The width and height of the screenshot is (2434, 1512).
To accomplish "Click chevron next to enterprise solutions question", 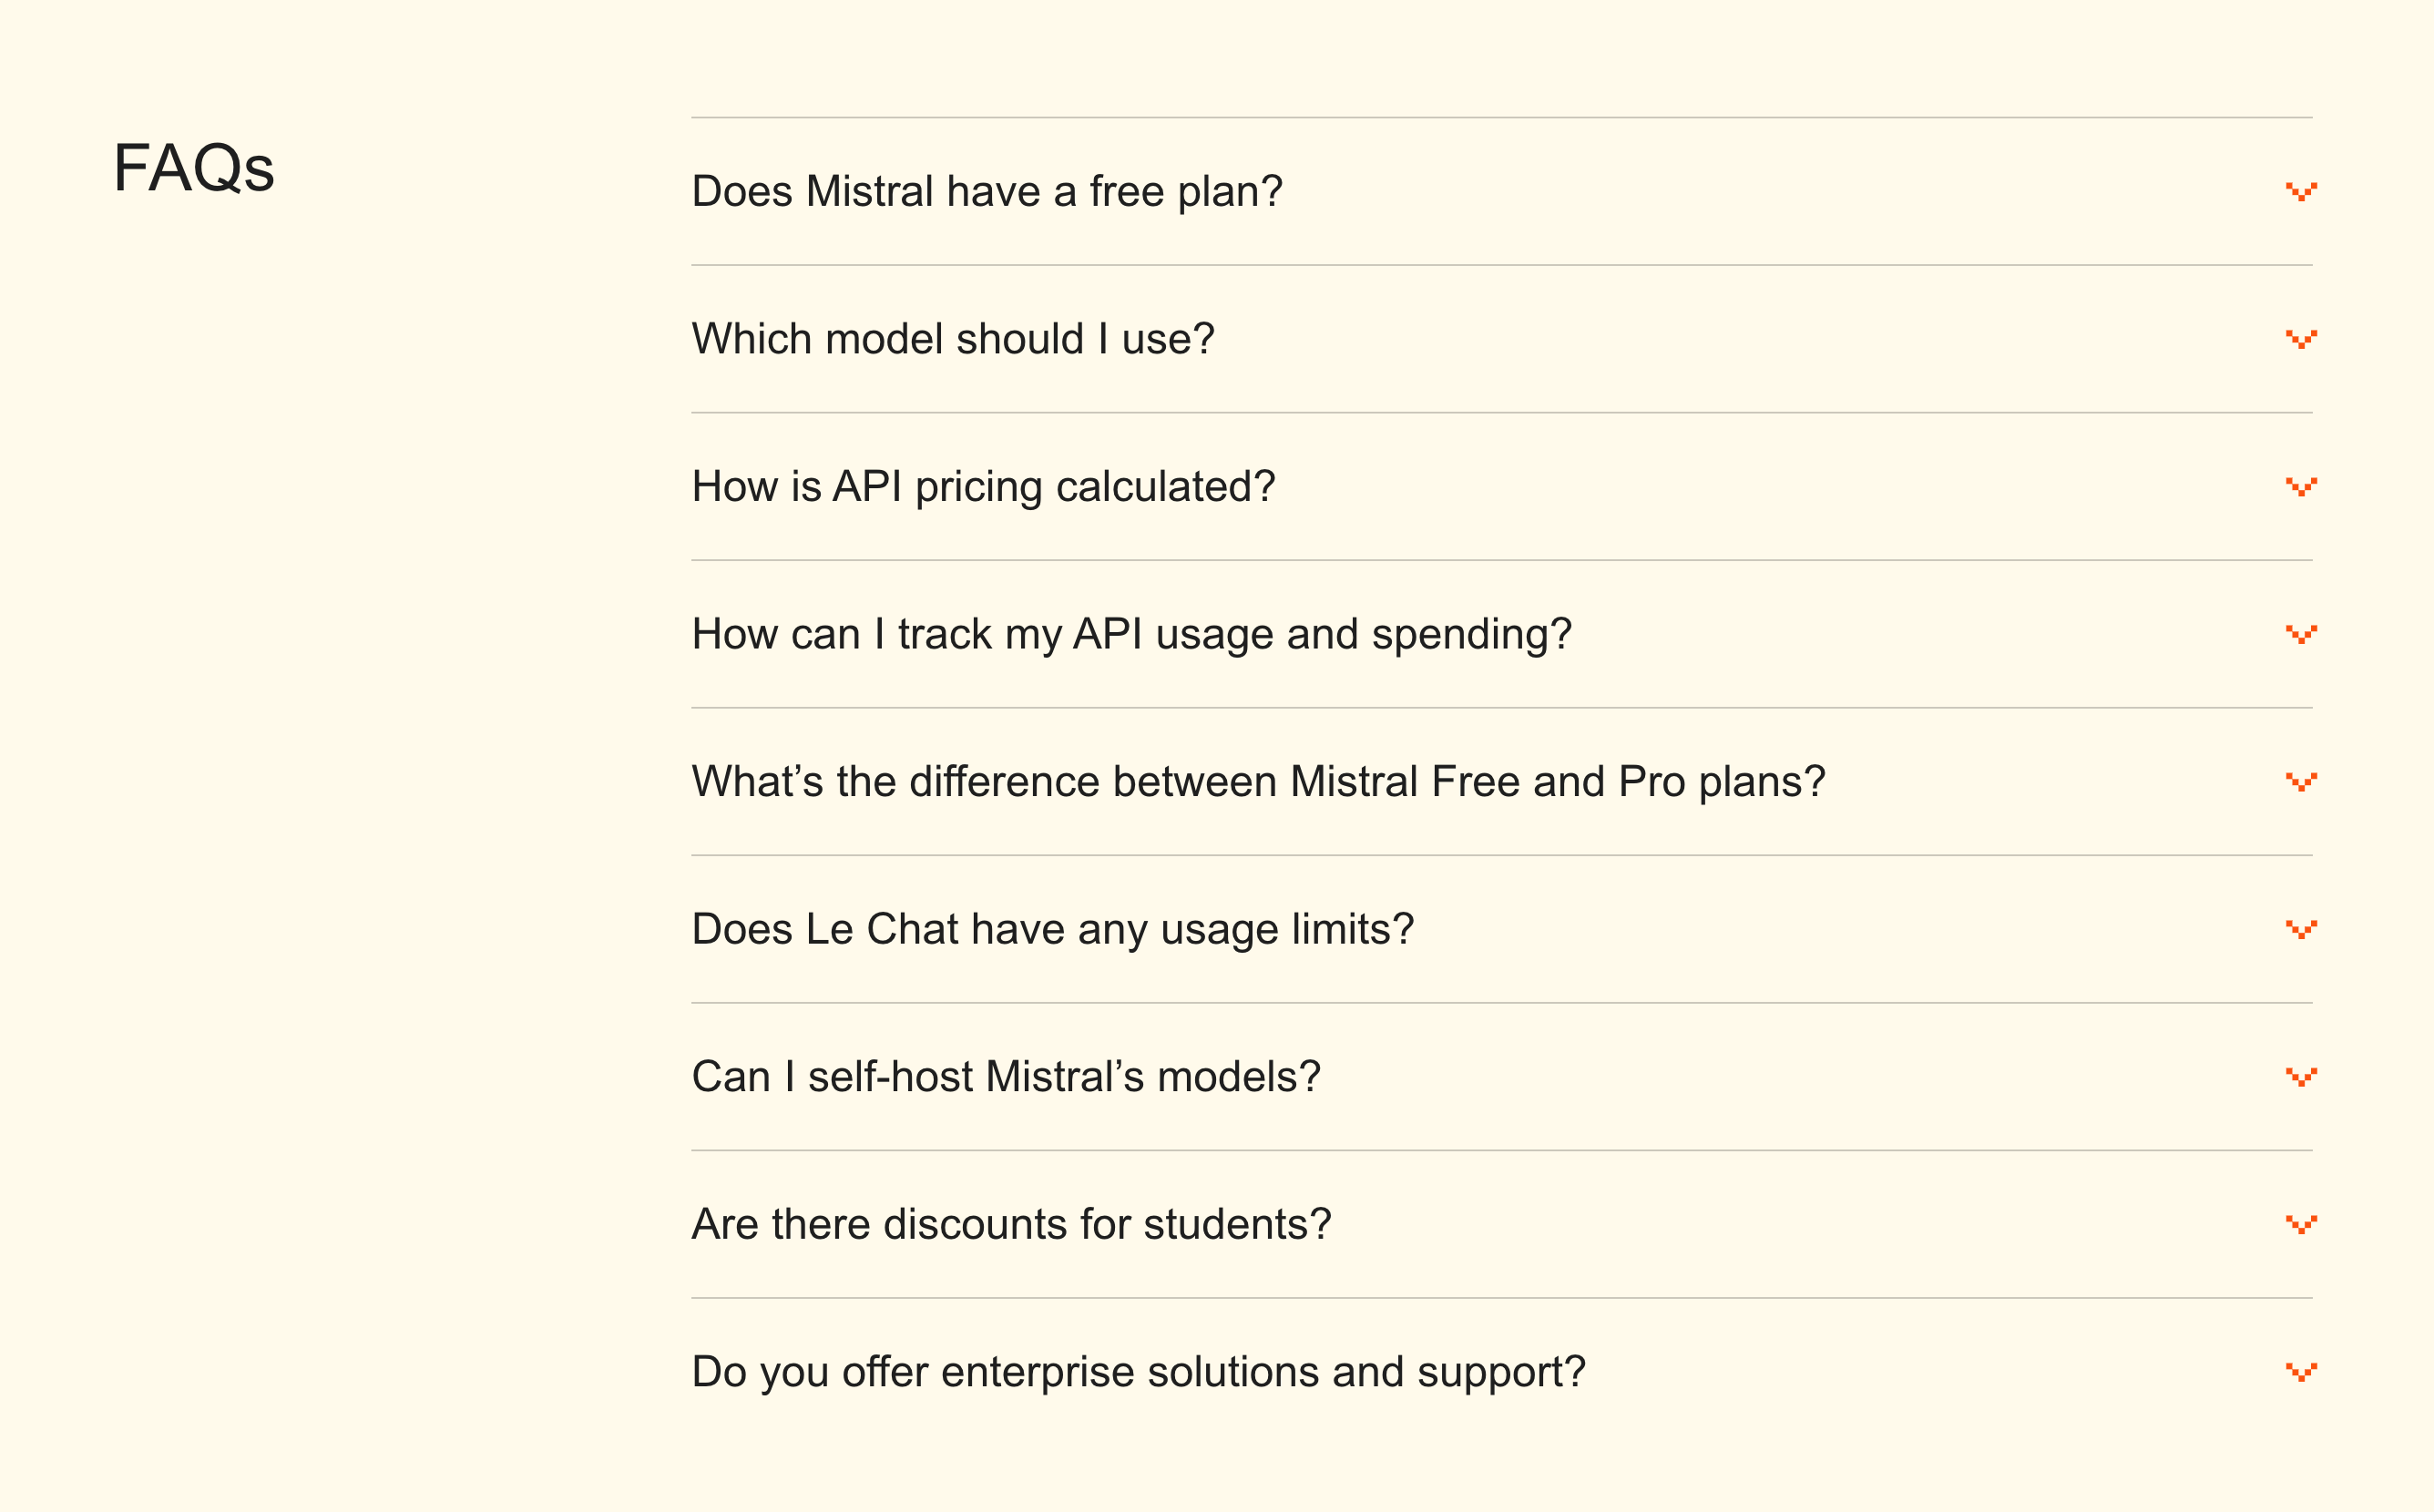I will point(2301,1372).
